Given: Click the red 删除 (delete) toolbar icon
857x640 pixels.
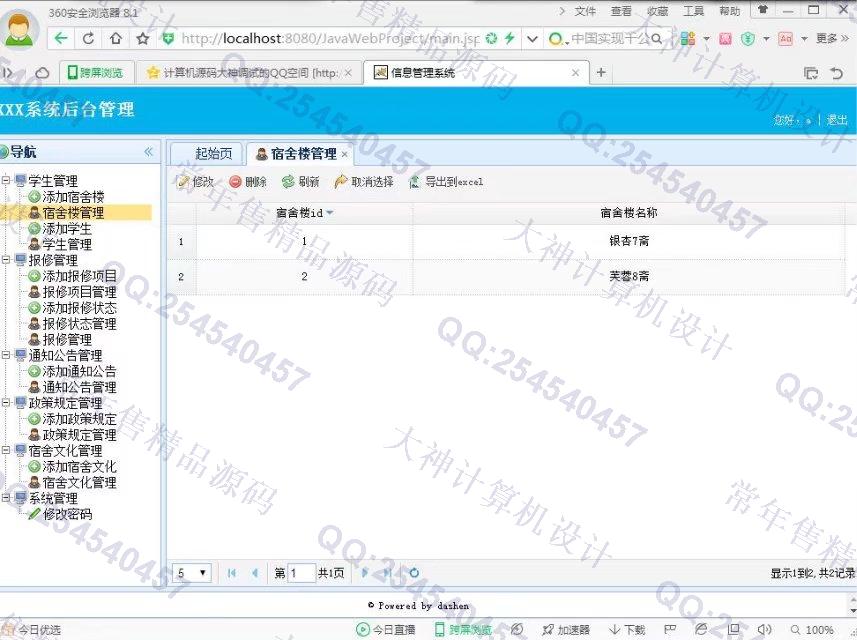Looking at the screenshot, I should [235, 182].
